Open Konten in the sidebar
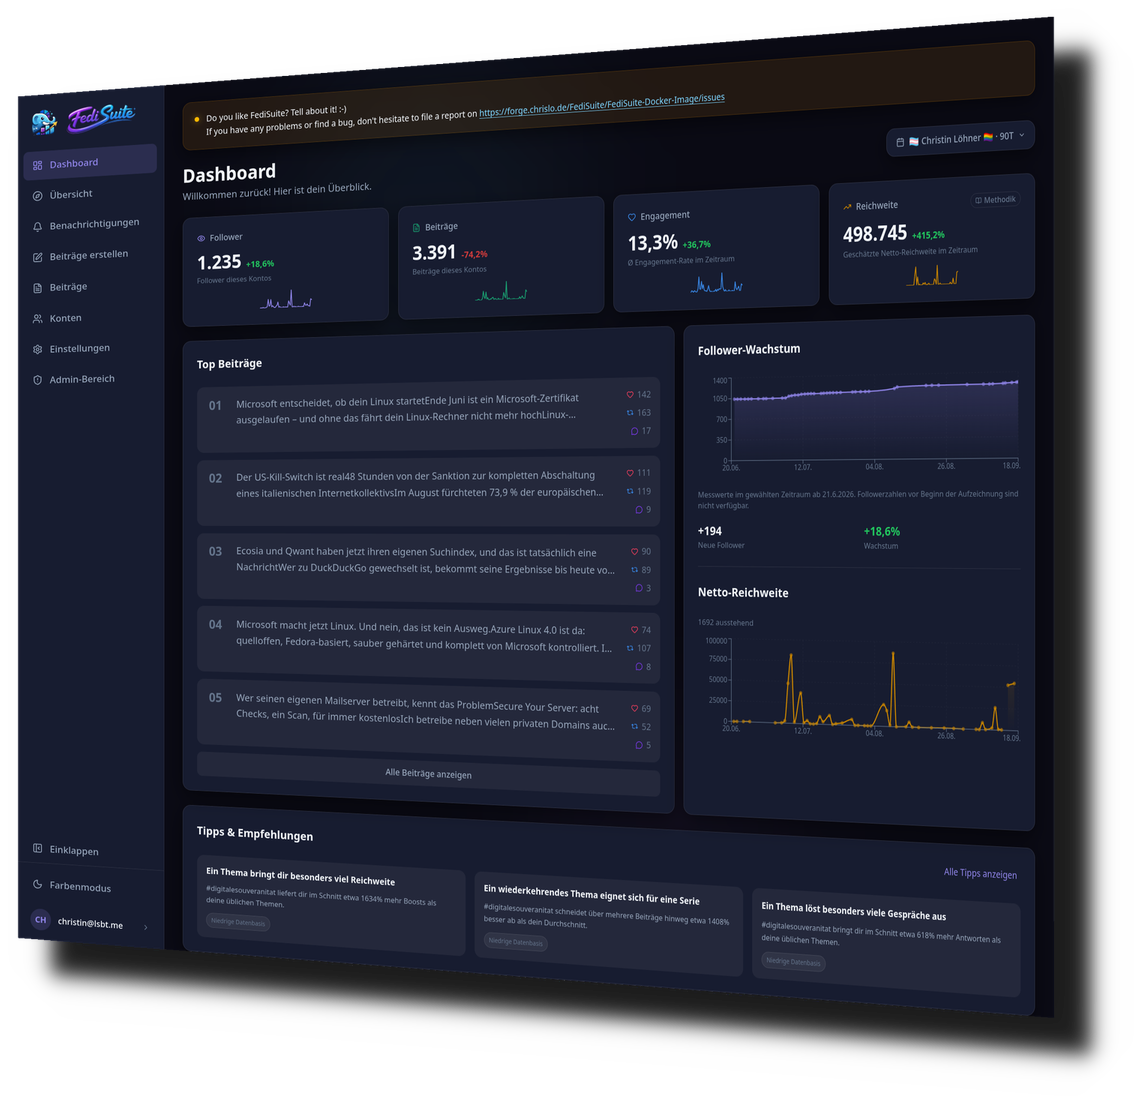 (90, 318)
